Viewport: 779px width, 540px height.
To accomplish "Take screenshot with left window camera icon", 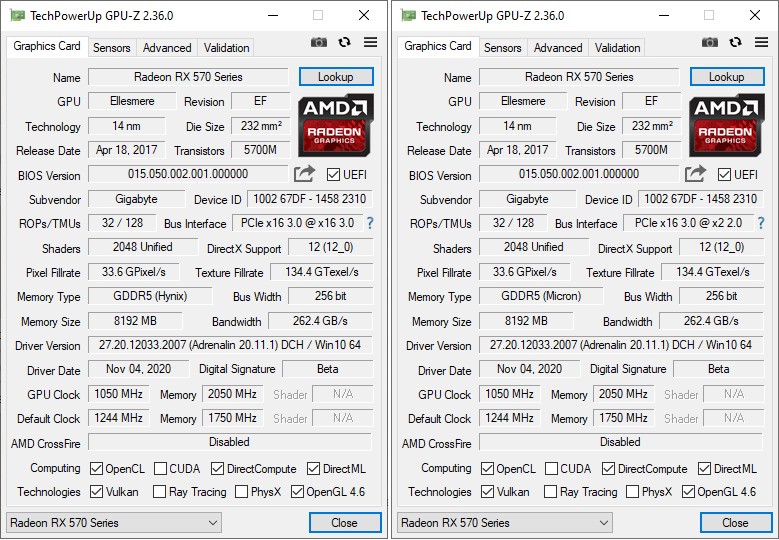I will coord(318,43).
